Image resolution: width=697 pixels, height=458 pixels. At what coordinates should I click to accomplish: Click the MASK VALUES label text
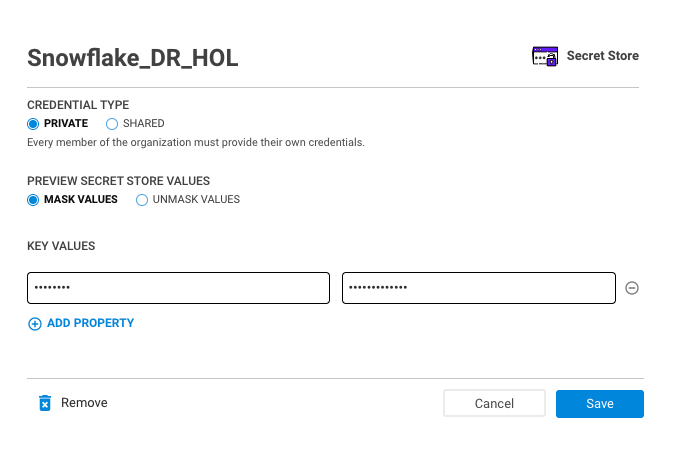point(80,199)
